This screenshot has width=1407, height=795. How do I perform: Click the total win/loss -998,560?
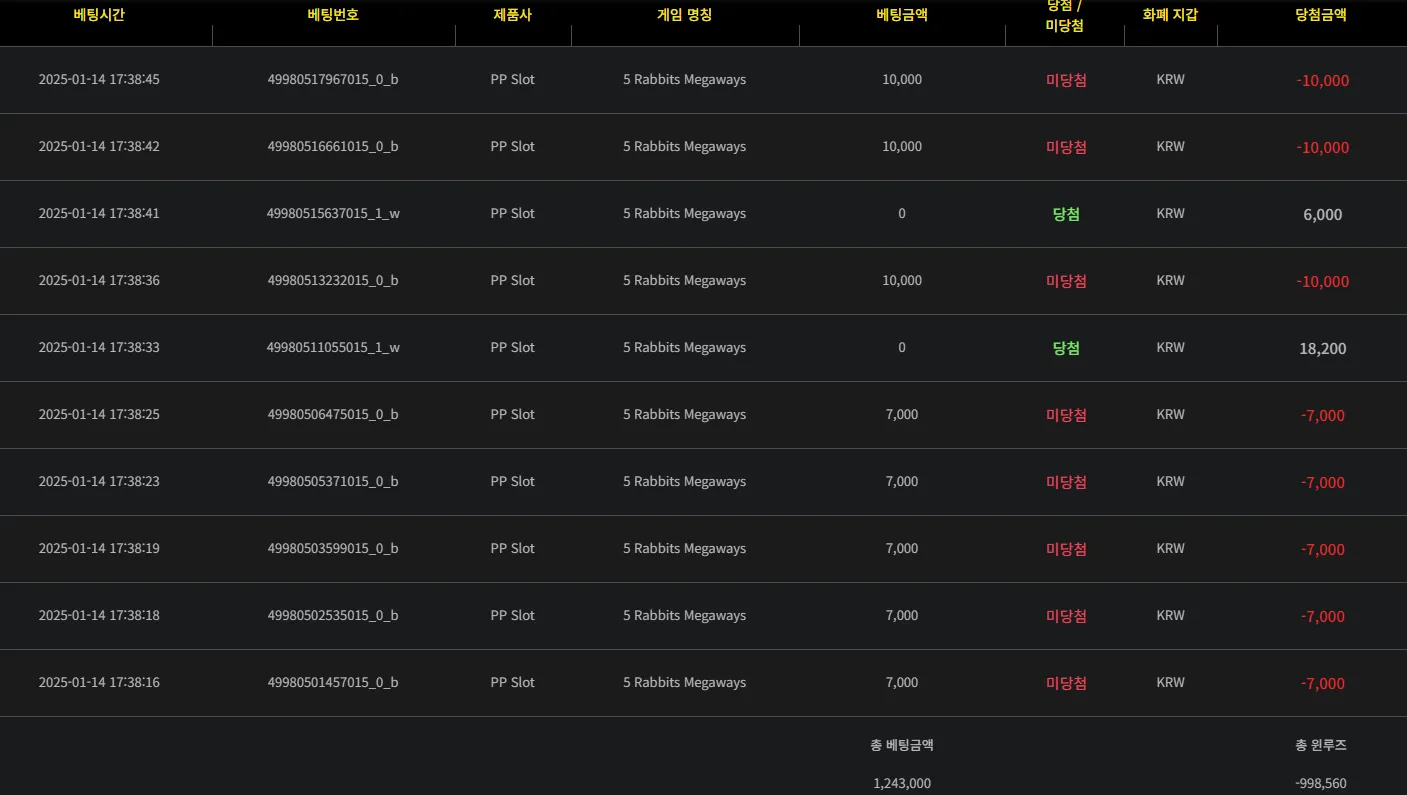click(1321, 784)
